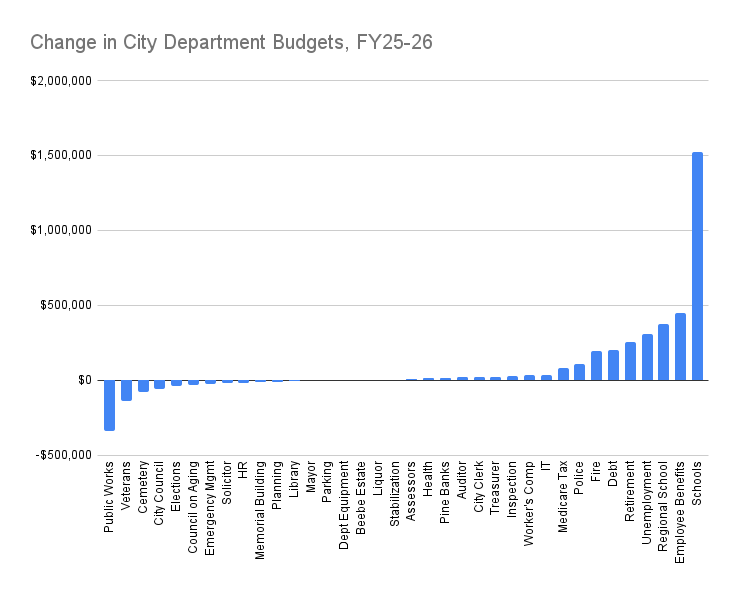Image resolution: width=738 pixels, height=594 pixels.
Task: Click the Police bar
Action: tap(579, 372)
